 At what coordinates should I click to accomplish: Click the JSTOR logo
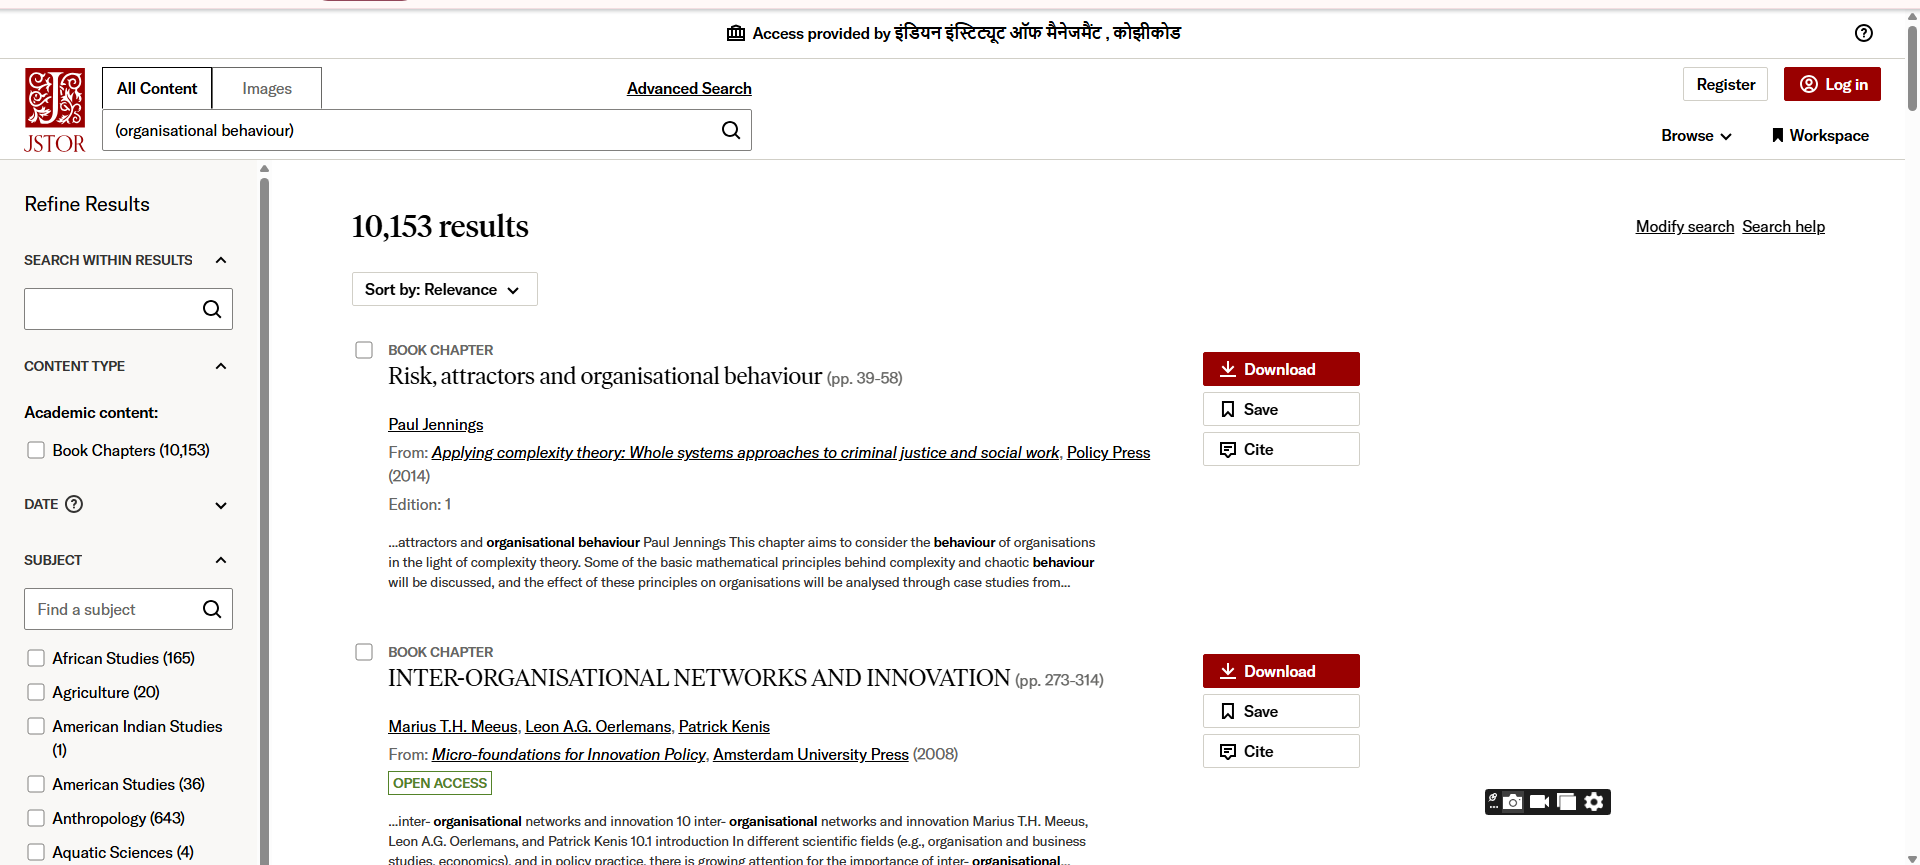(x=55, y=110)
